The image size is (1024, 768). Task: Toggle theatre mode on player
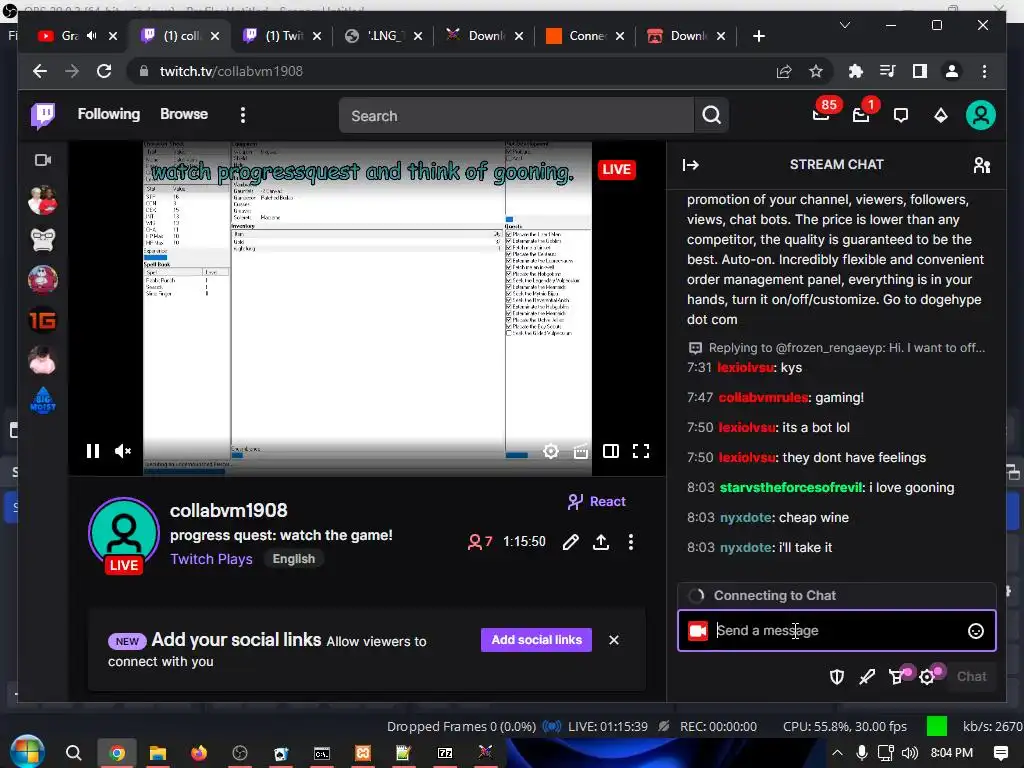coord(611,451)
